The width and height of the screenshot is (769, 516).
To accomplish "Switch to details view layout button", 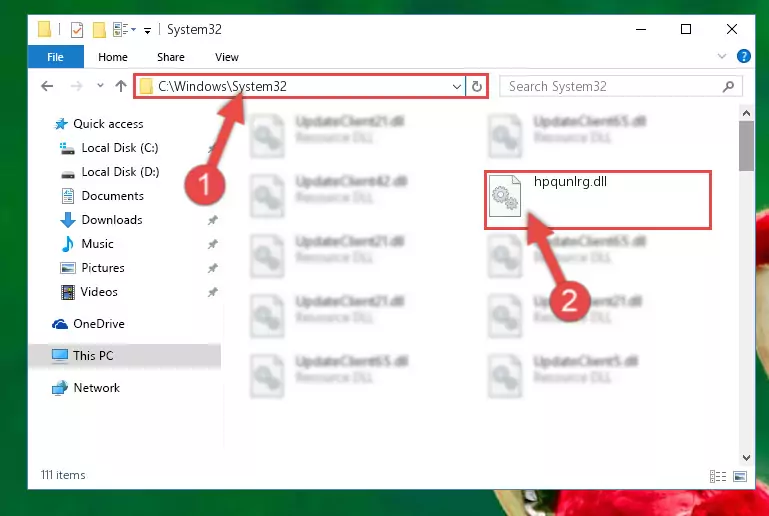I will tap(718, 476).
